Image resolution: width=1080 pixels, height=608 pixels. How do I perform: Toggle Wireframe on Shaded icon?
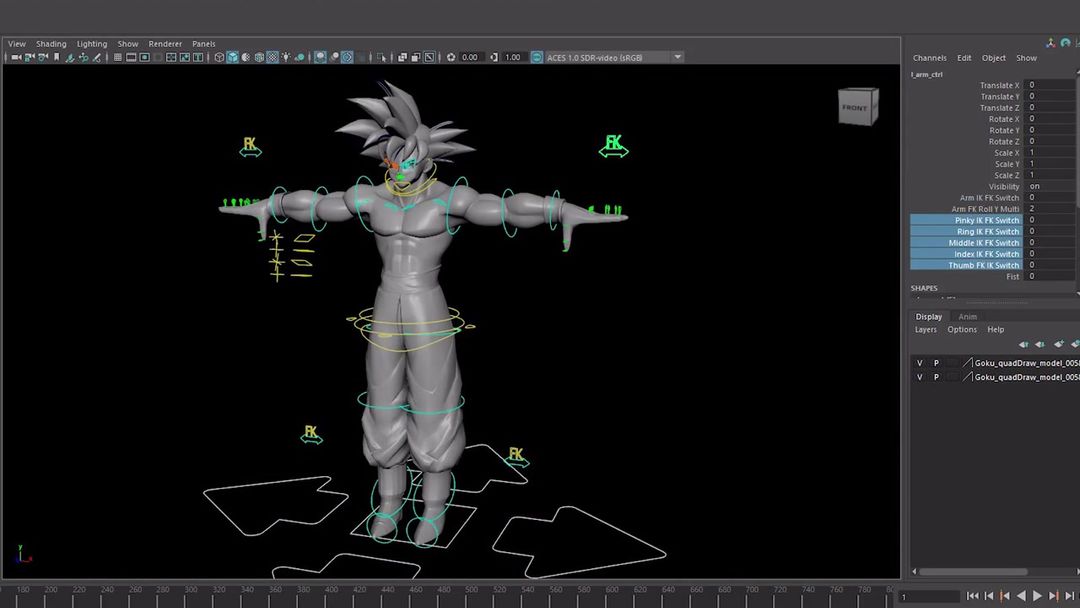click(x=259, y=57)
